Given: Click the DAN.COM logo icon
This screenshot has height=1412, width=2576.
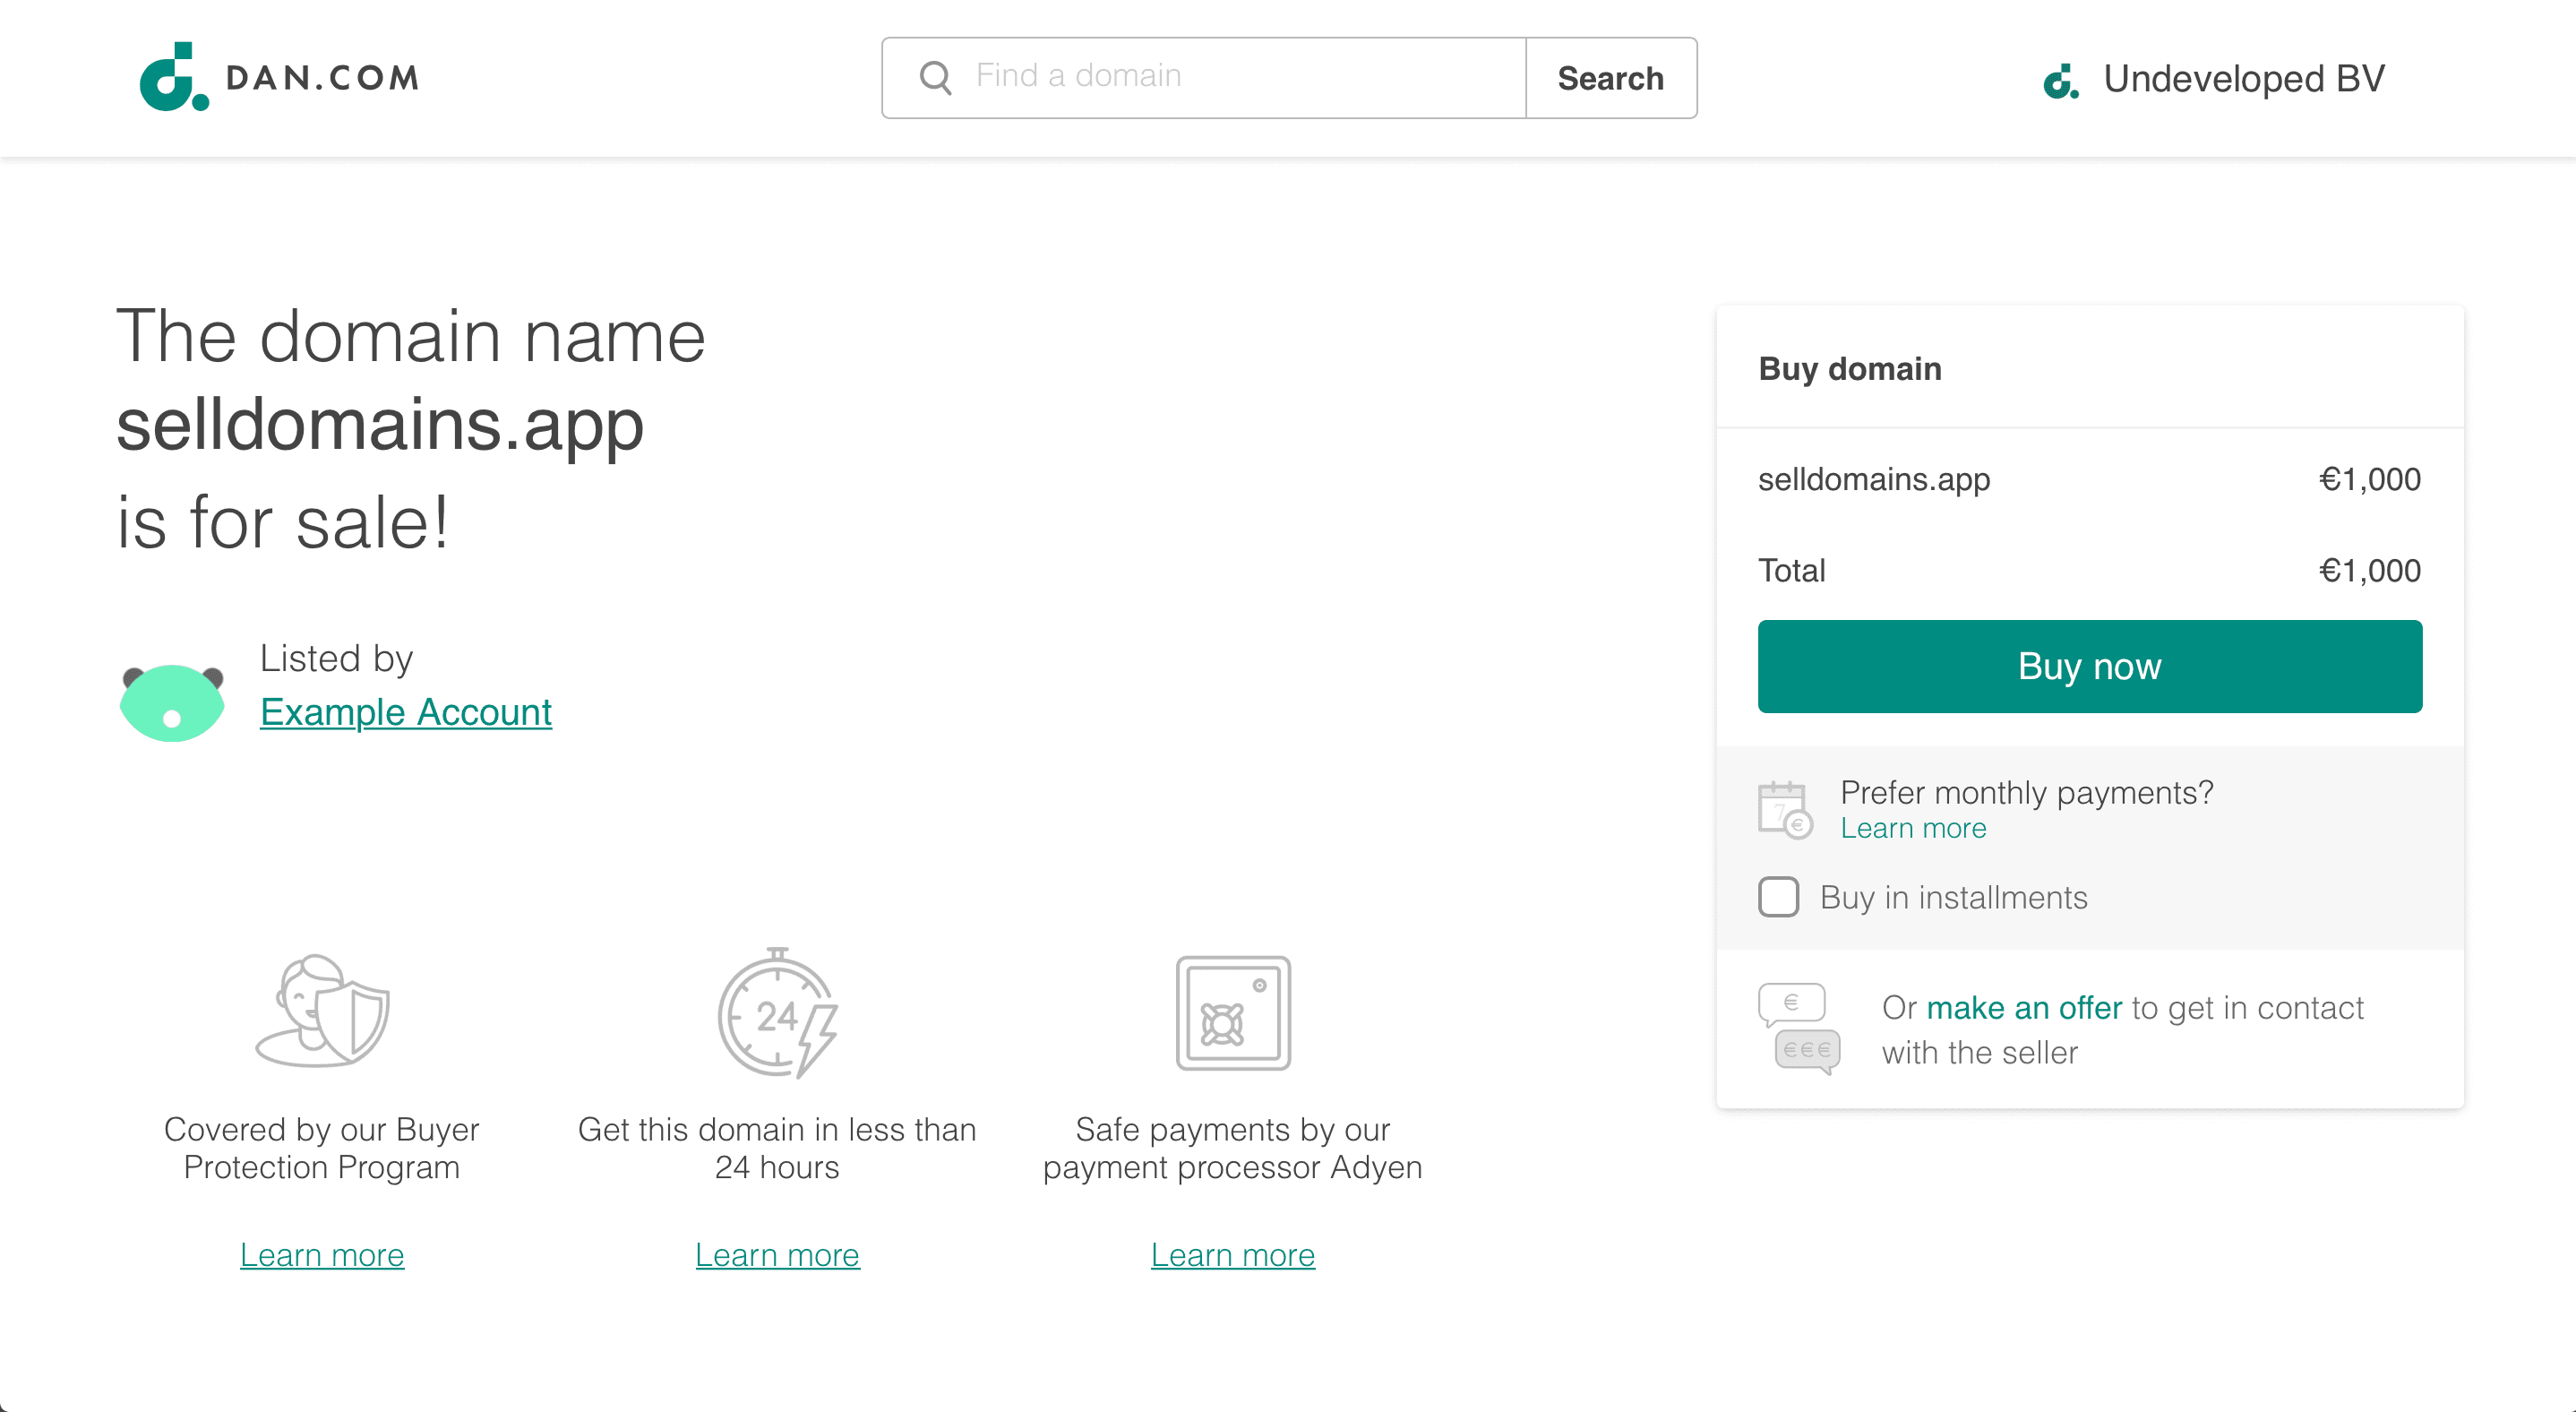Looking at the screenshot, I should click(x=174, y=77).
